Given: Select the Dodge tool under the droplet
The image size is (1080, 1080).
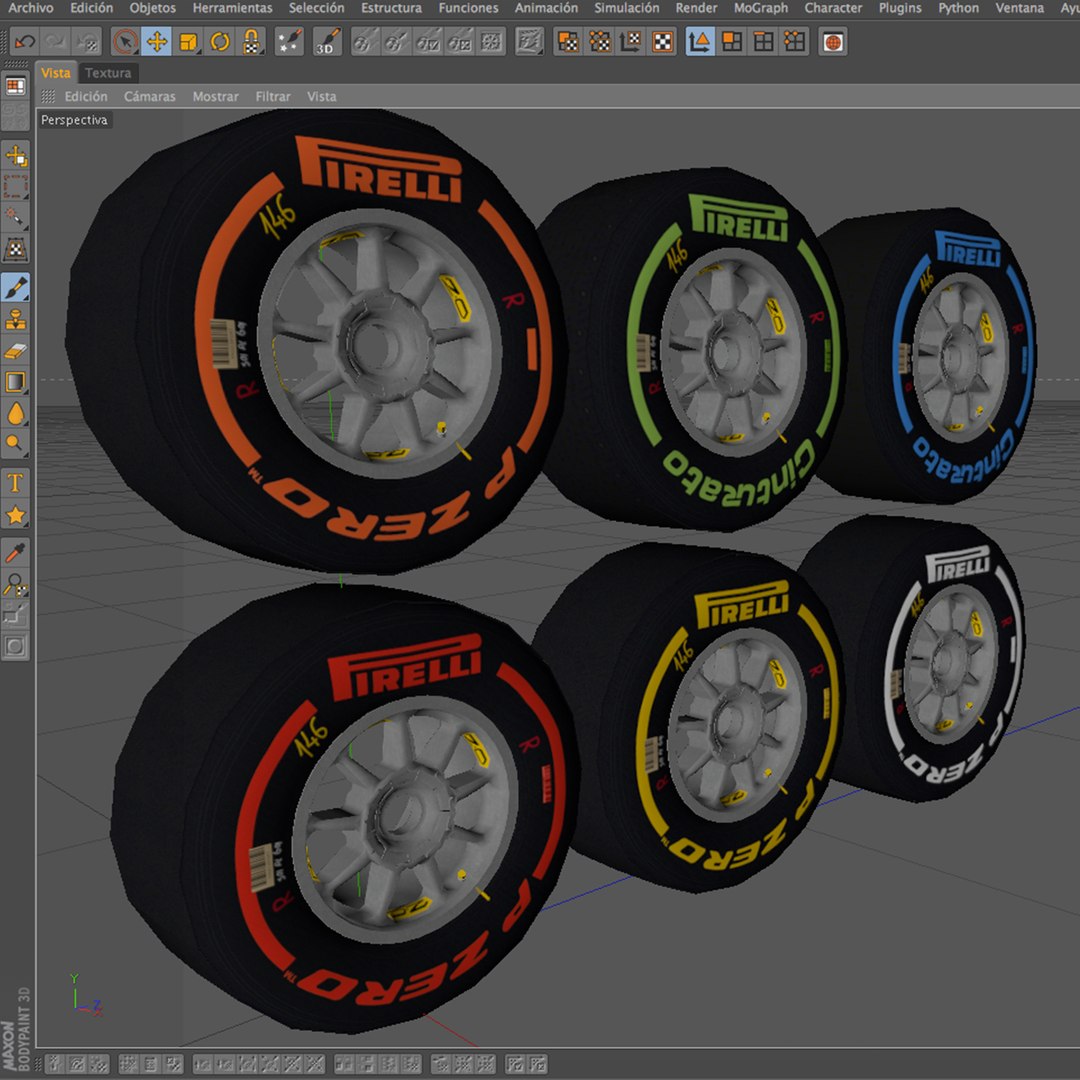Looking at the screenshot, I should pyautogui.click(x=15, y=444).
